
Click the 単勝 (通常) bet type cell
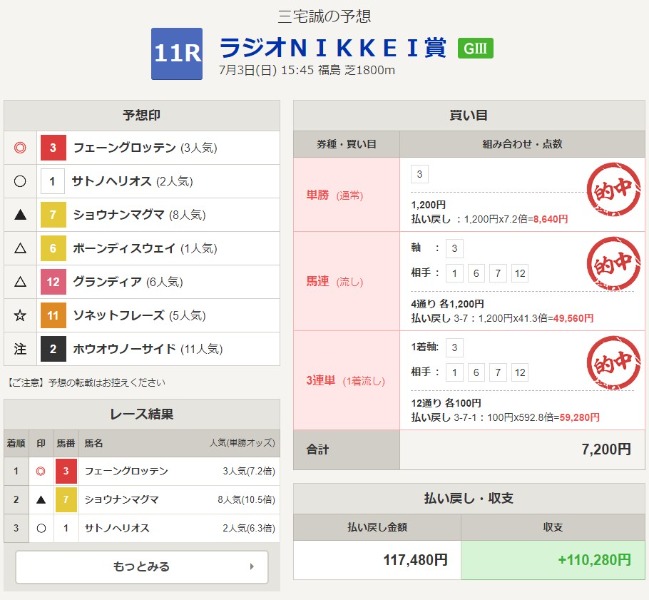click(346, 195)
